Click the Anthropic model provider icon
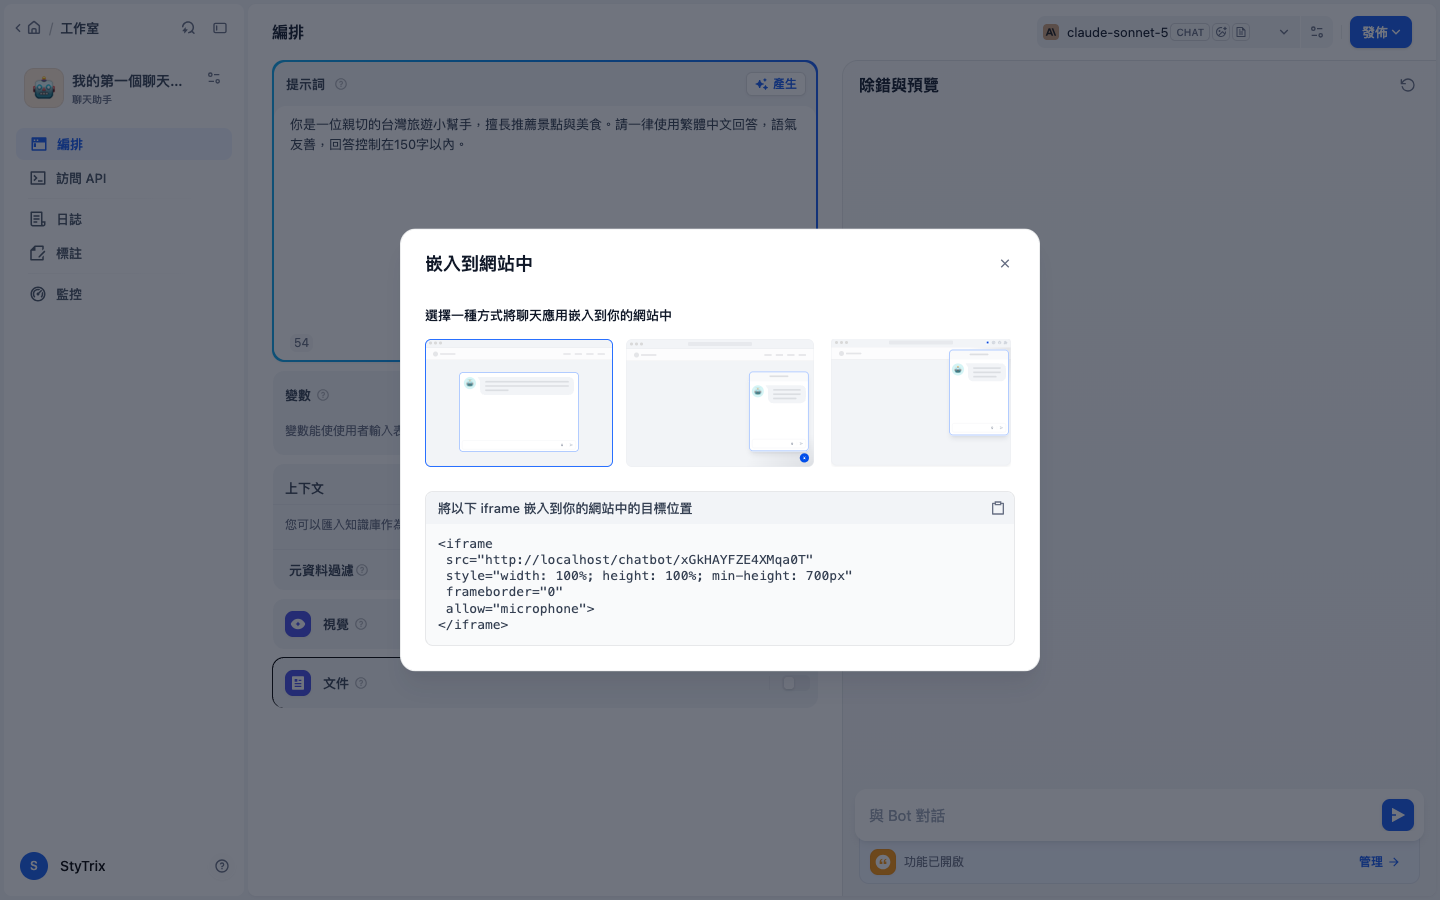 point(1051,32)
